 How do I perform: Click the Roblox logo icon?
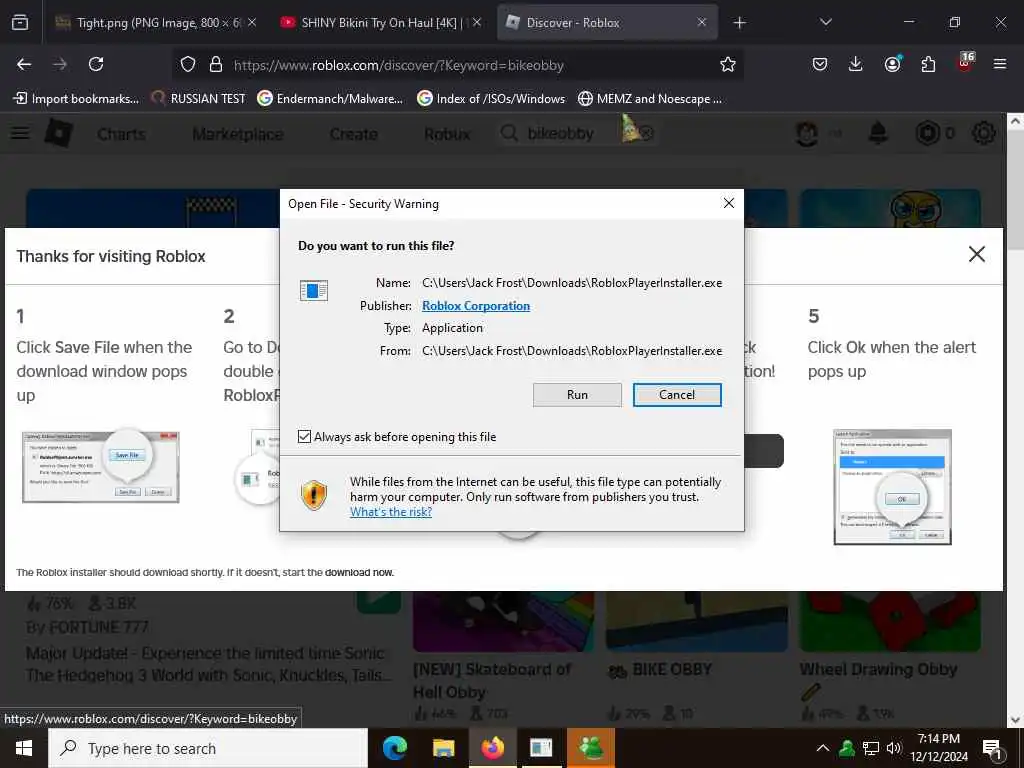coord(59,133)
